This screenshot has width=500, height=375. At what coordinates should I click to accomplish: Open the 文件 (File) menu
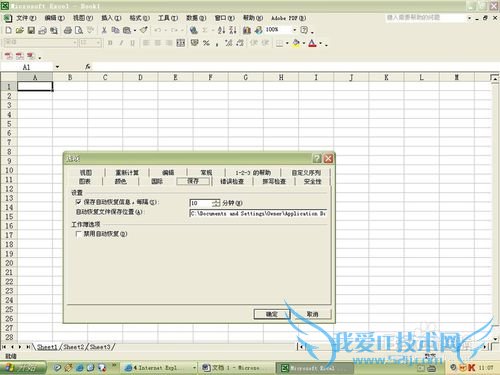(x=26, y=18)
